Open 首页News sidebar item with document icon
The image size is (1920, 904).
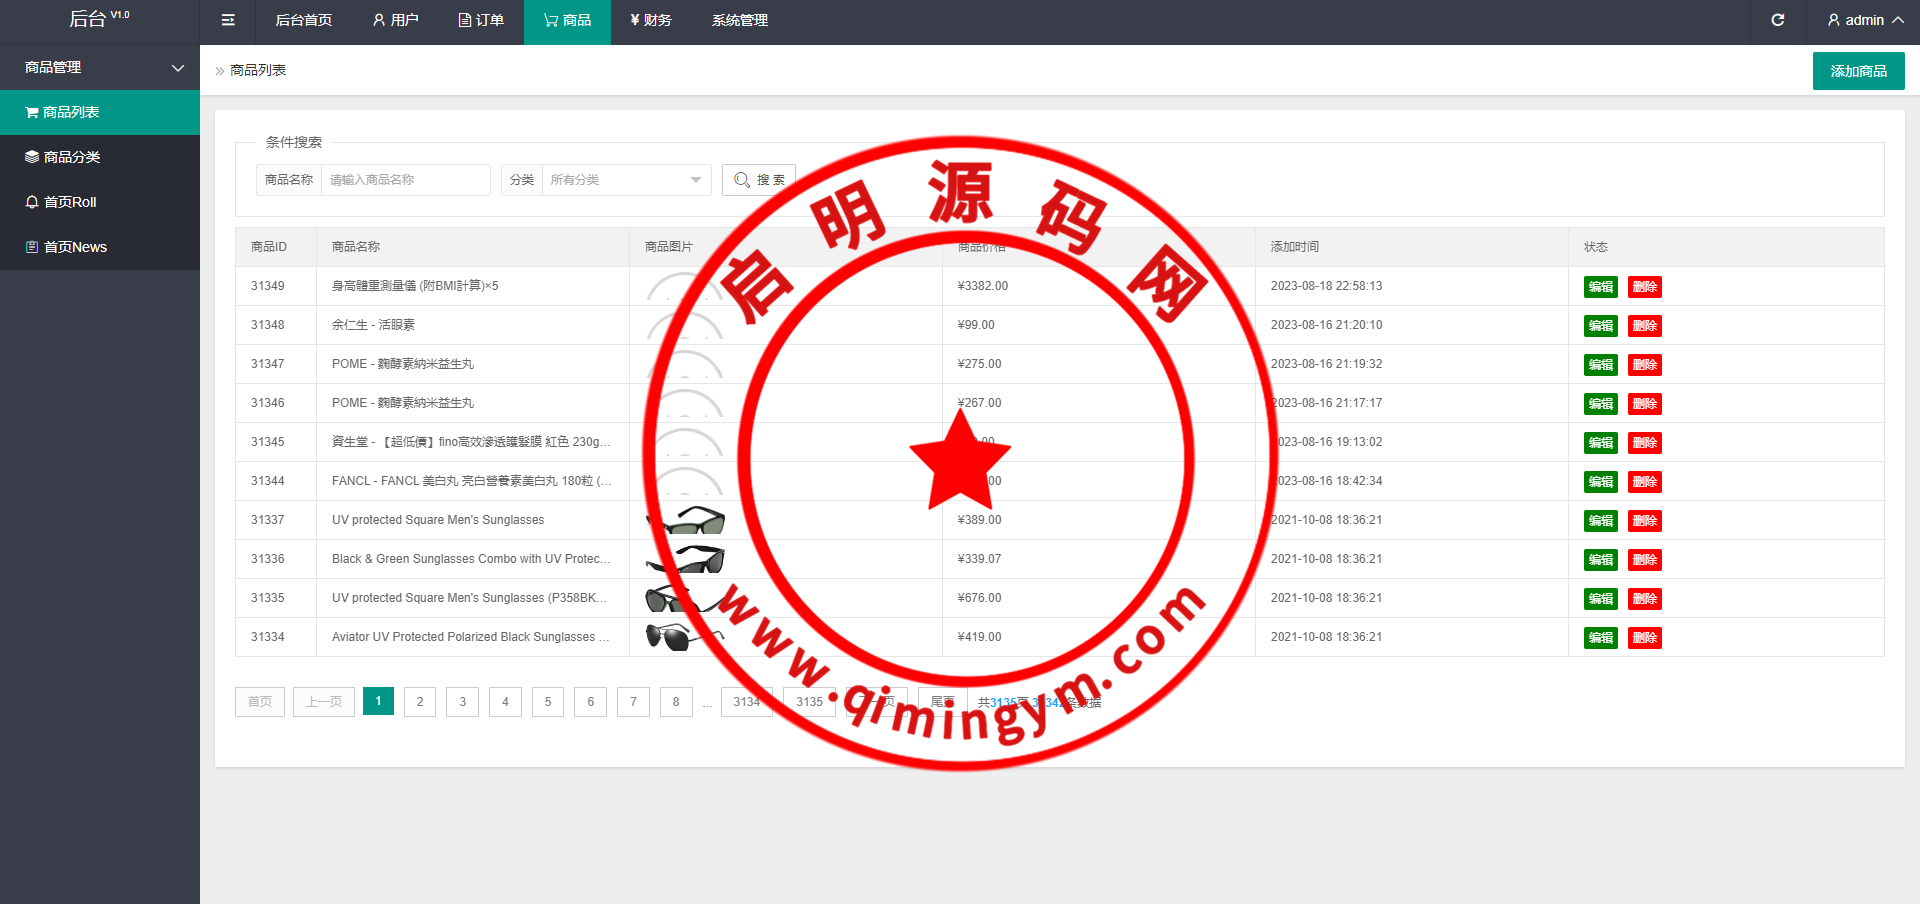pyautogui.click(x=100, y=247)
